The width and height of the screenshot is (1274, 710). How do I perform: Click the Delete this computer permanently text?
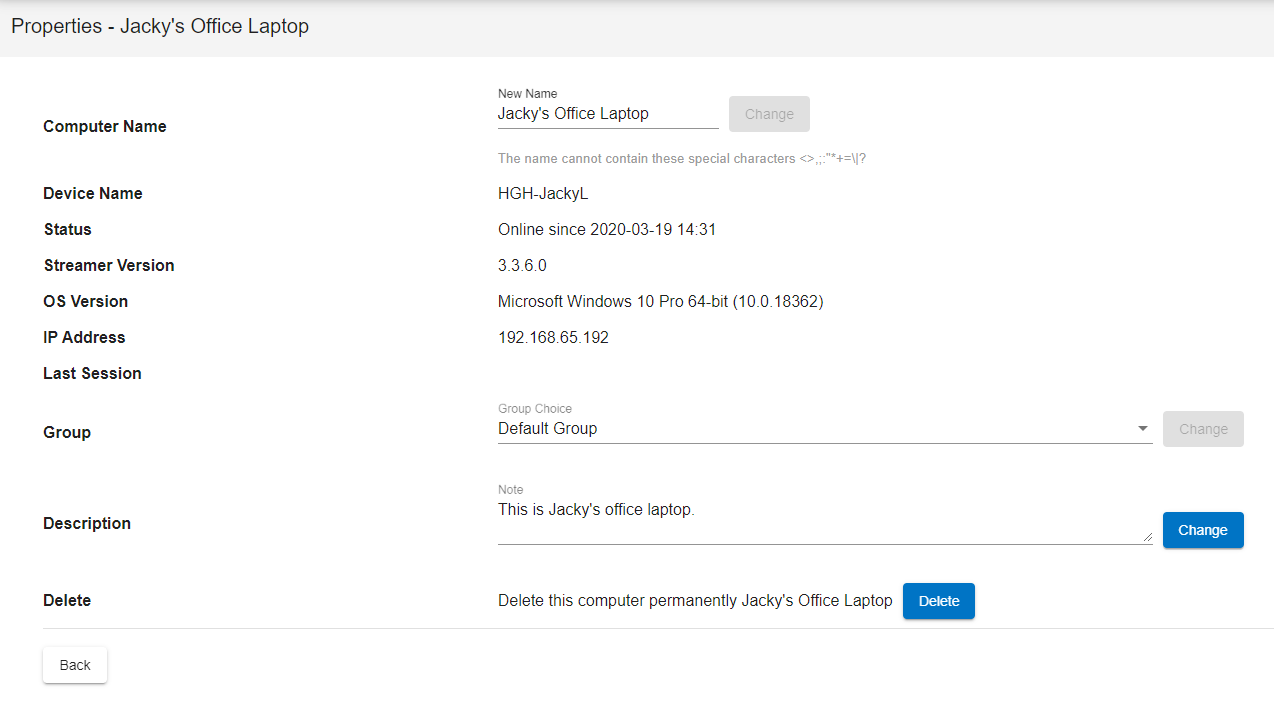coord(695,601)
